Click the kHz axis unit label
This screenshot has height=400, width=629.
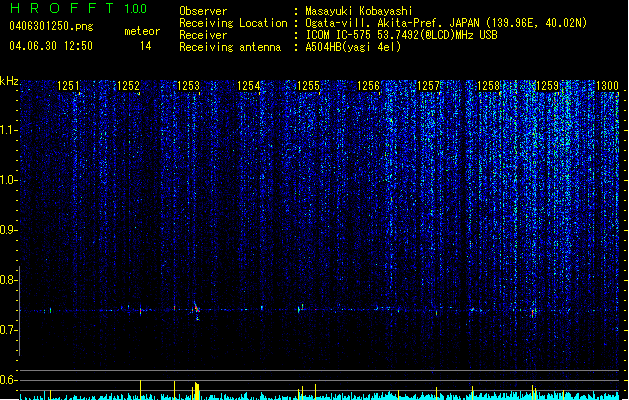pyautogui.click(x=9, y=81)
